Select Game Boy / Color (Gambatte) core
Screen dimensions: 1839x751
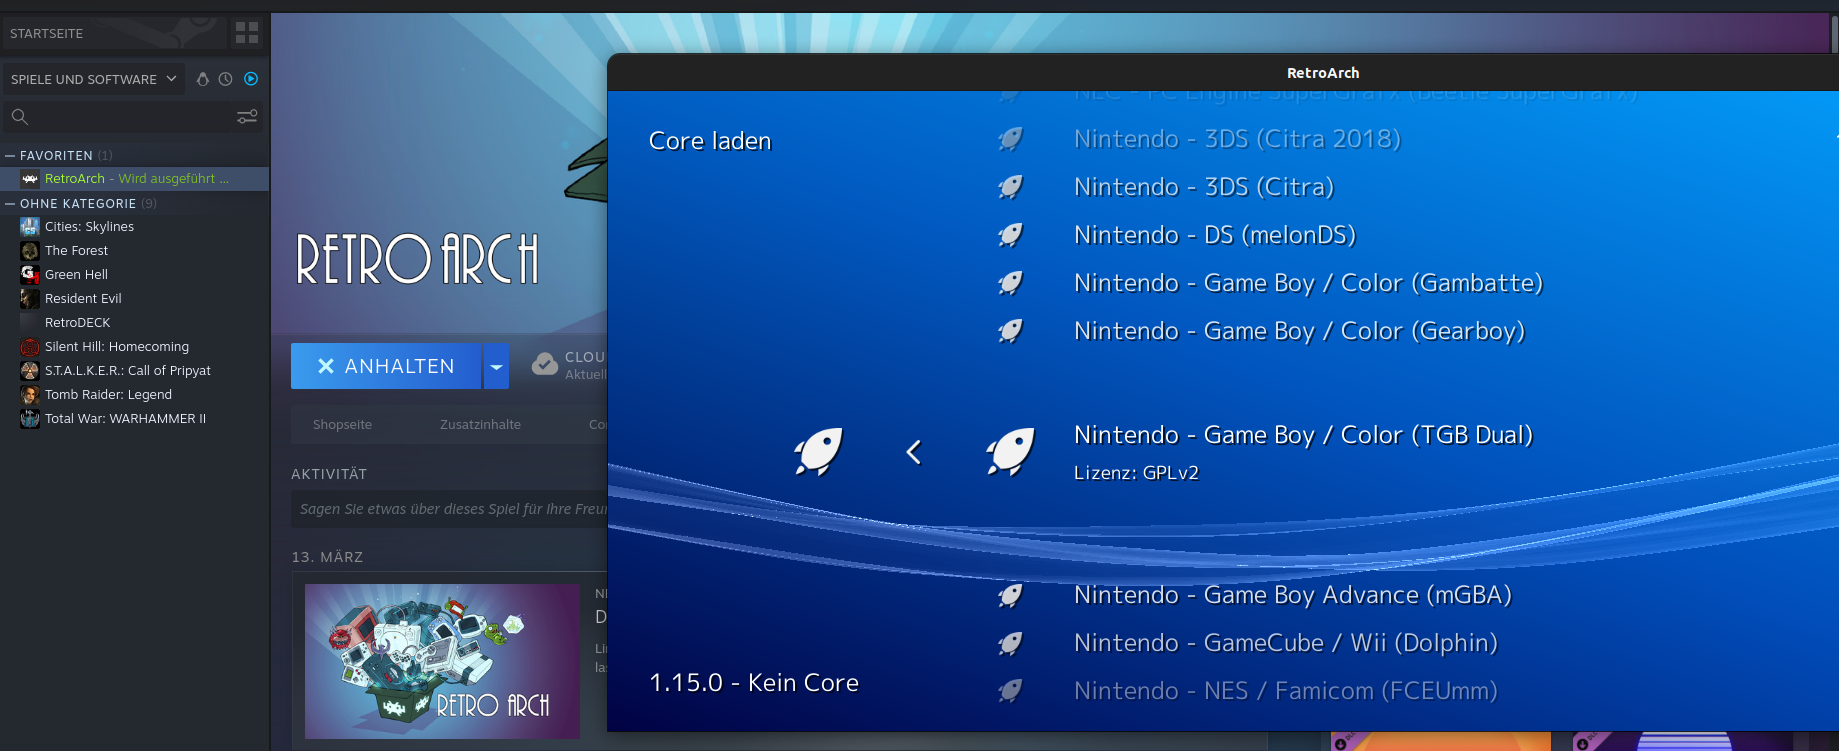1308,283
